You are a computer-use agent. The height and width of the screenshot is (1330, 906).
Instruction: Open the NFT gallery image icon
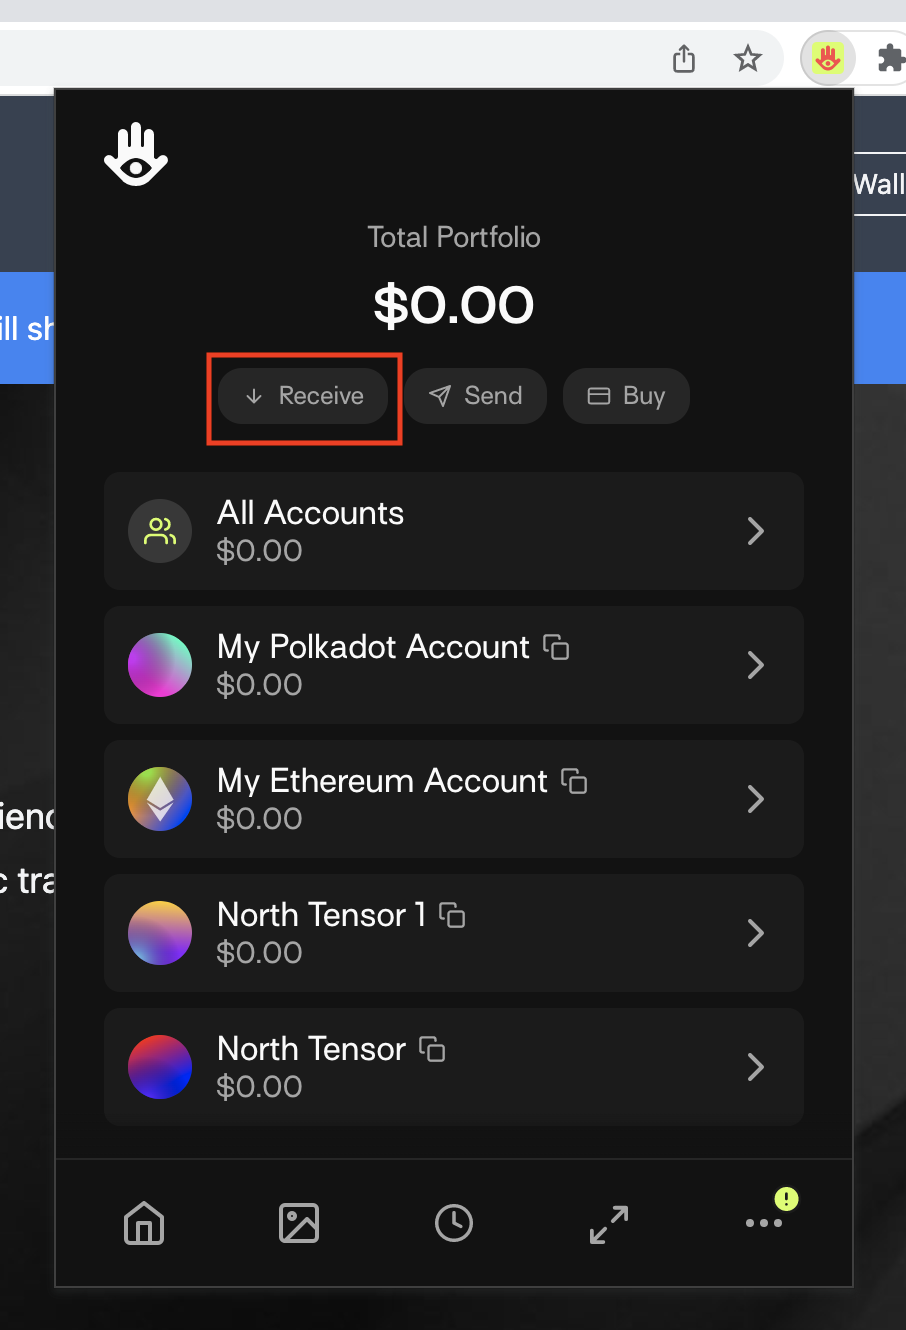(x=299, y=1223)
